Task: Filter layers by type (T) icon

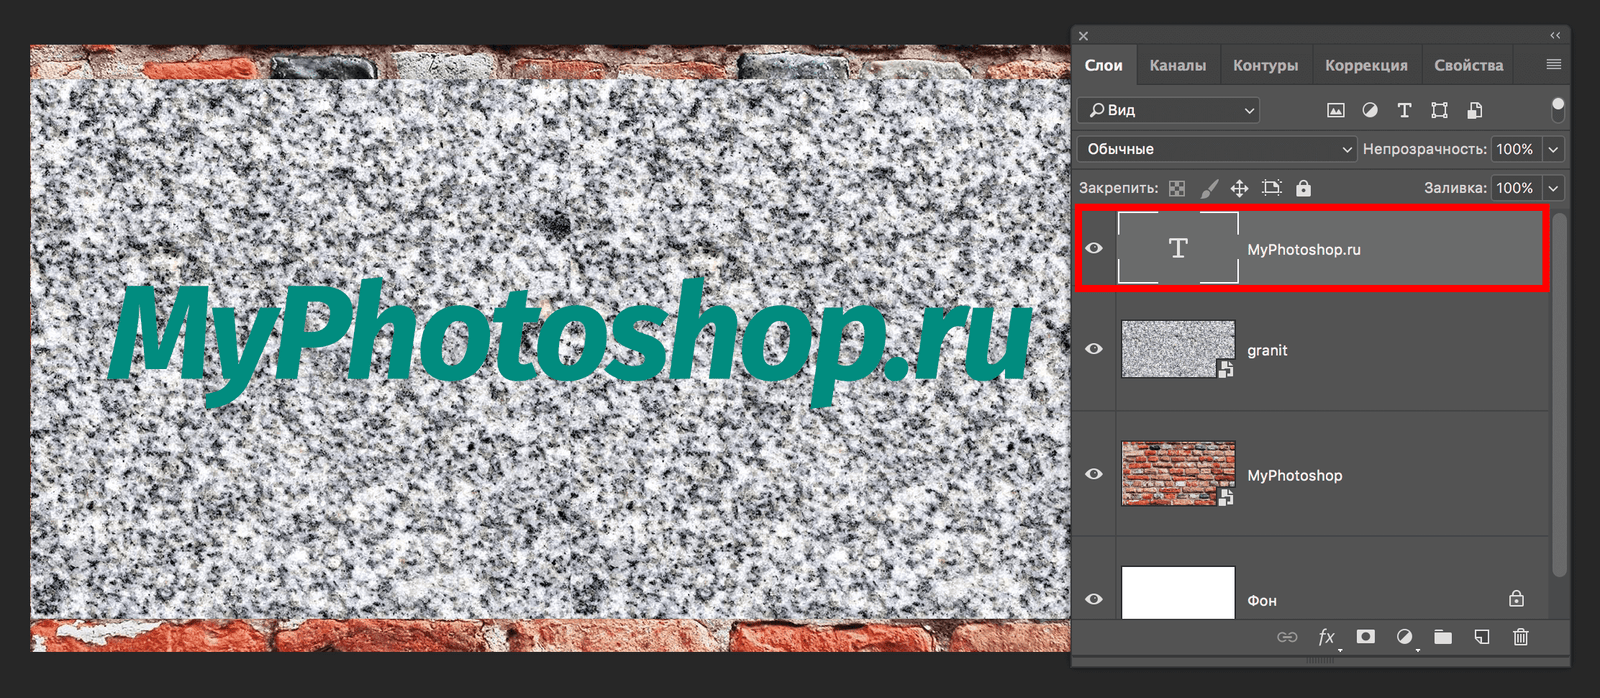Action: [x=1404, y=110]
